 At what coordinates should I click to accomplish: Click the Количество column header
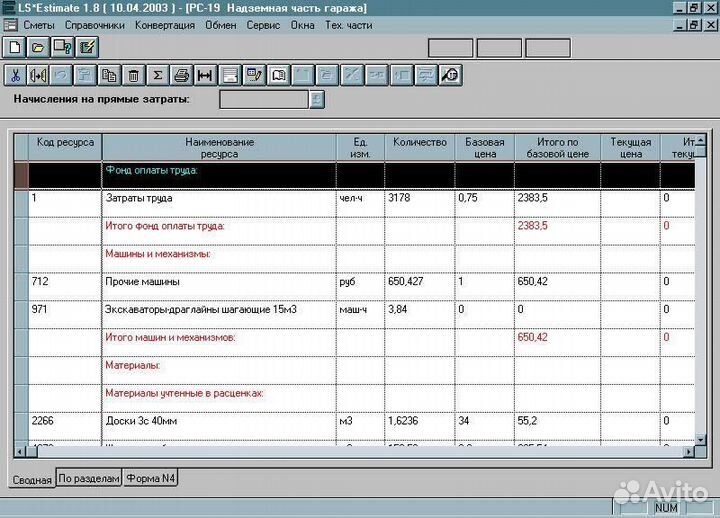tap(419, 142)
